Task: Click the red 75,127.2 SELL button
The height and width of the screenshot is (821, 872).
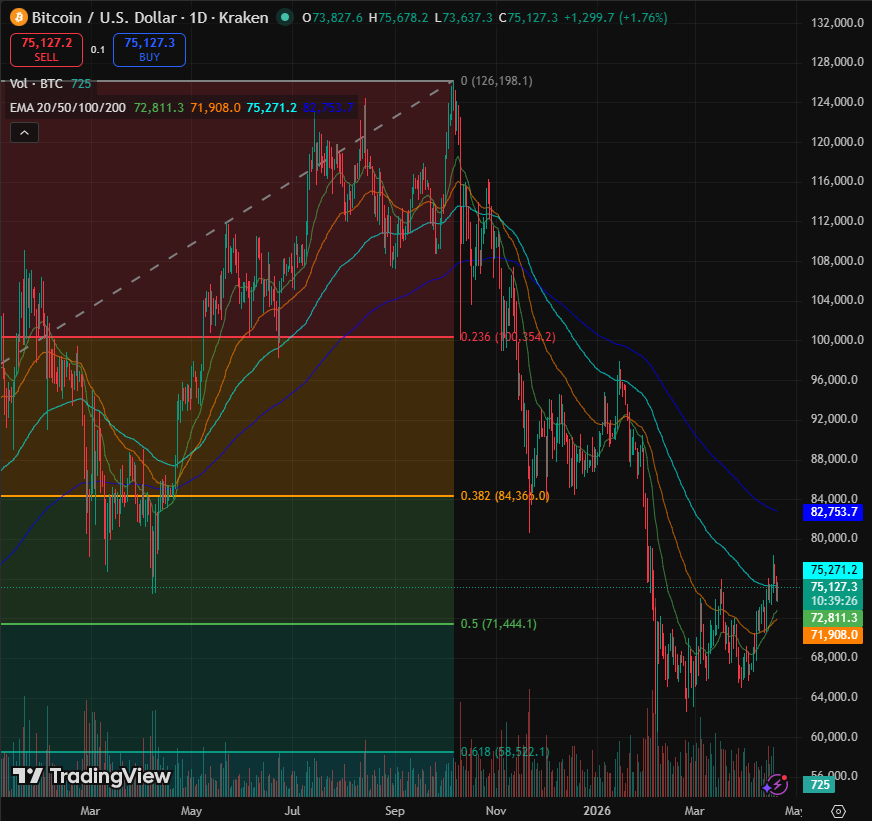Action: pyautogui.click(x=46, y=50)
